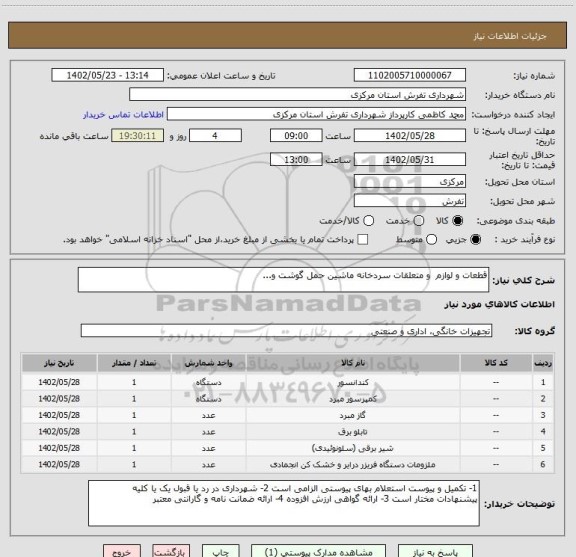Click the شیر برقی (سلونوئیدی) item name

coord(353,448)
